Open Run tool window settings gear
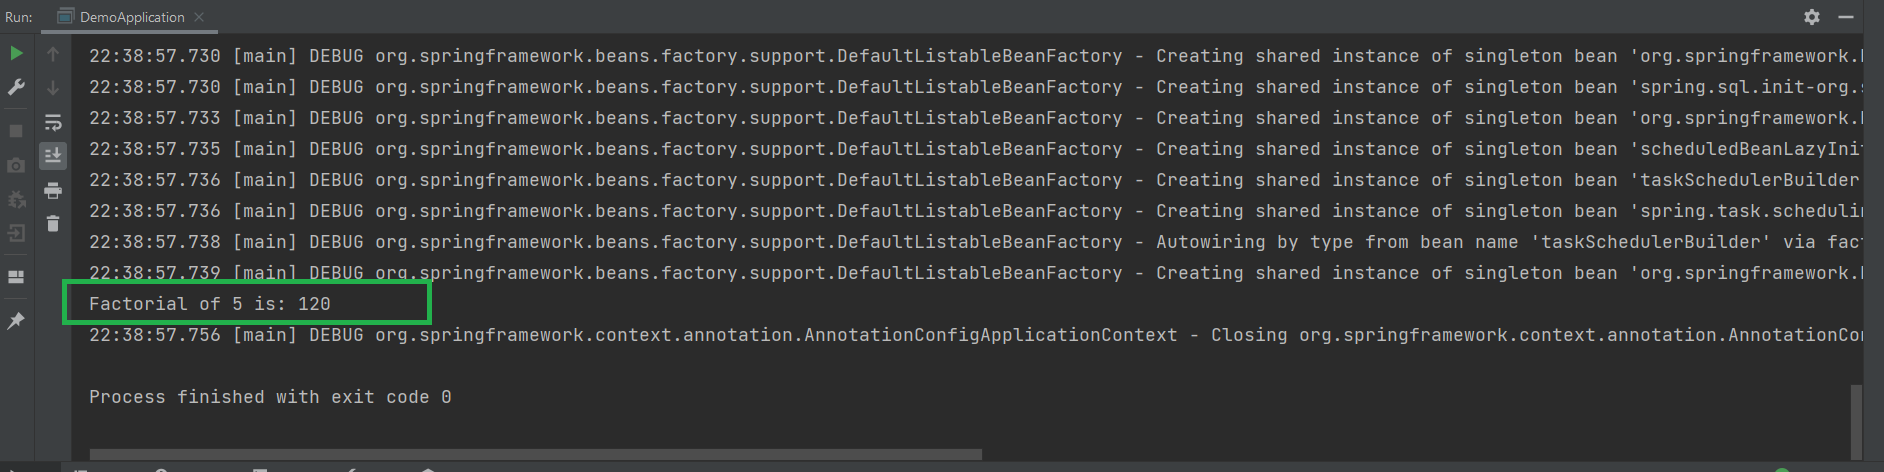This screenshot has width=1884, height=472. [x=1812, y=17]
